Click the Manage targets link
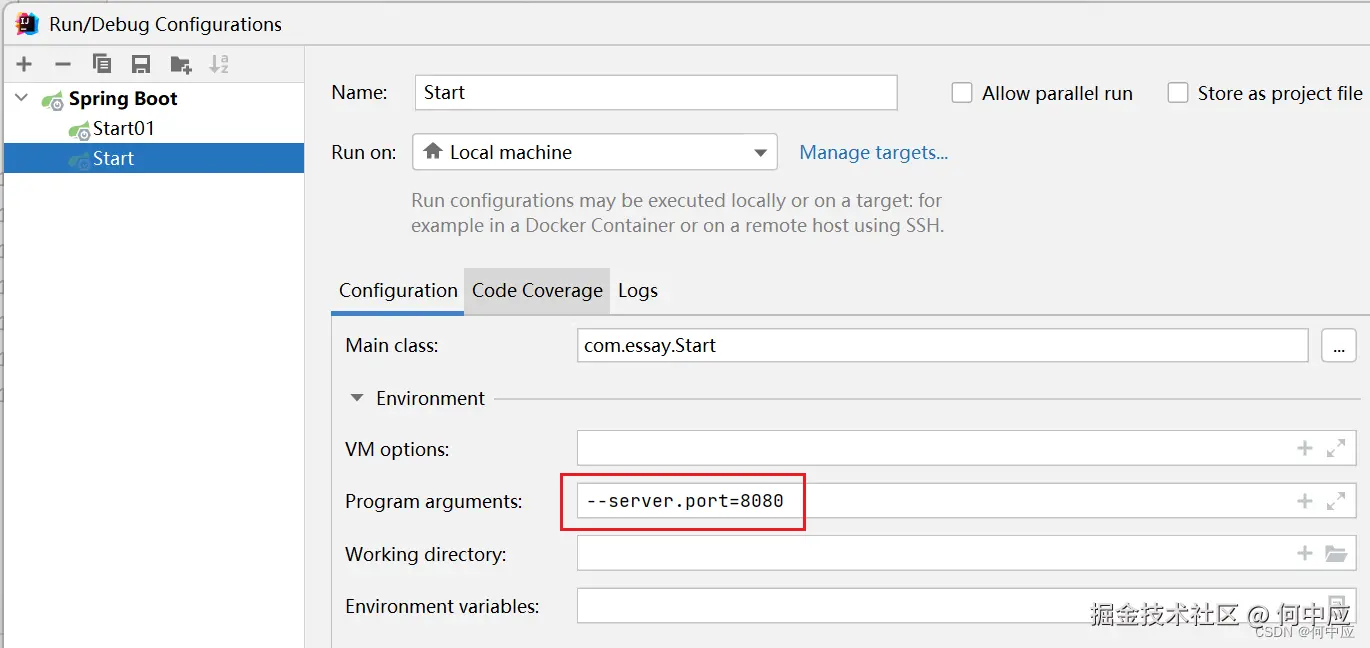Image resolution: width=1370 pixels, height=648 pixels. tap(873, 153)
